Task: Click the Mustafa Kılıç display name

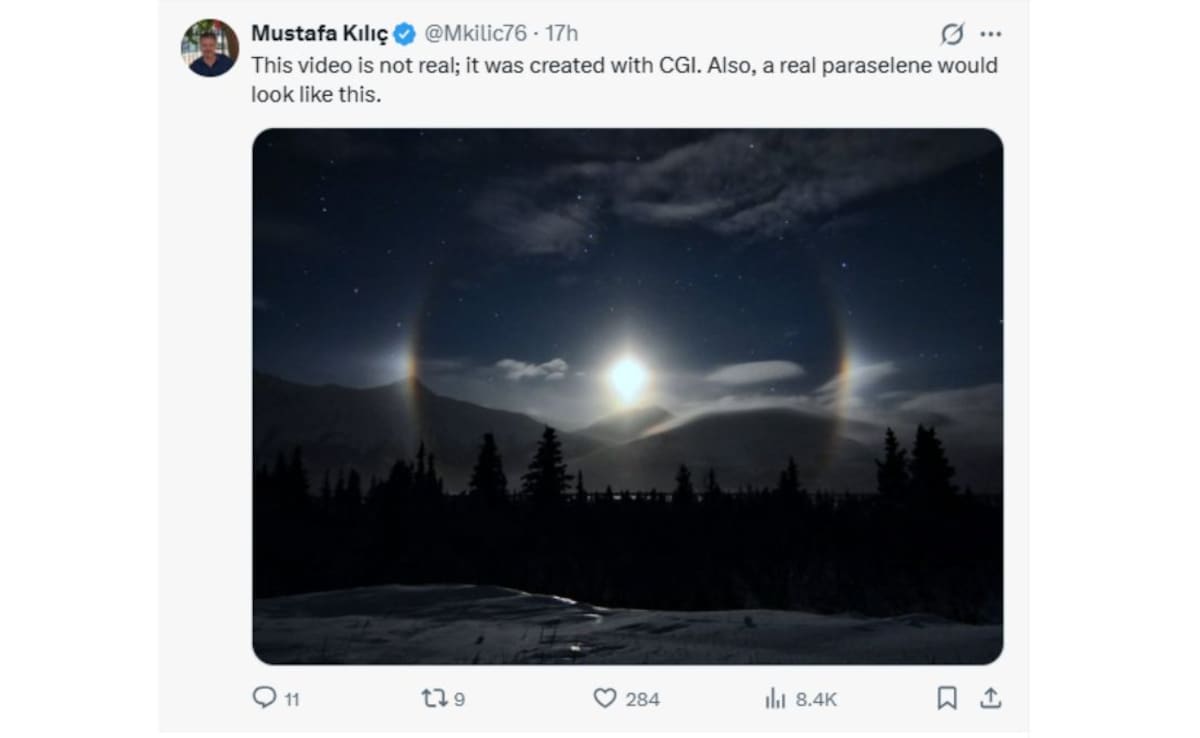Action: pyautogui.click(x=318, y=33)
